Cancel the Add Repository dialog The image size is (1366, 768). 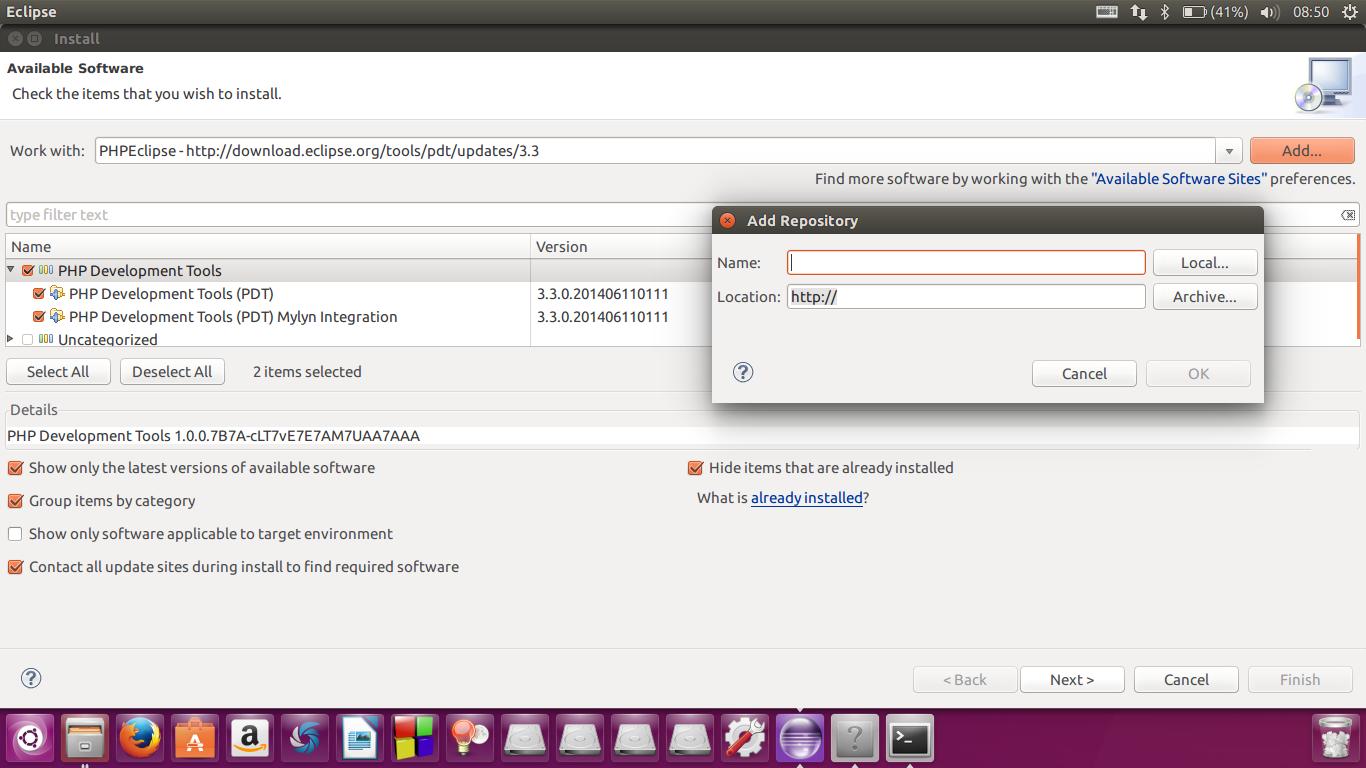[x=1084, y=374]
